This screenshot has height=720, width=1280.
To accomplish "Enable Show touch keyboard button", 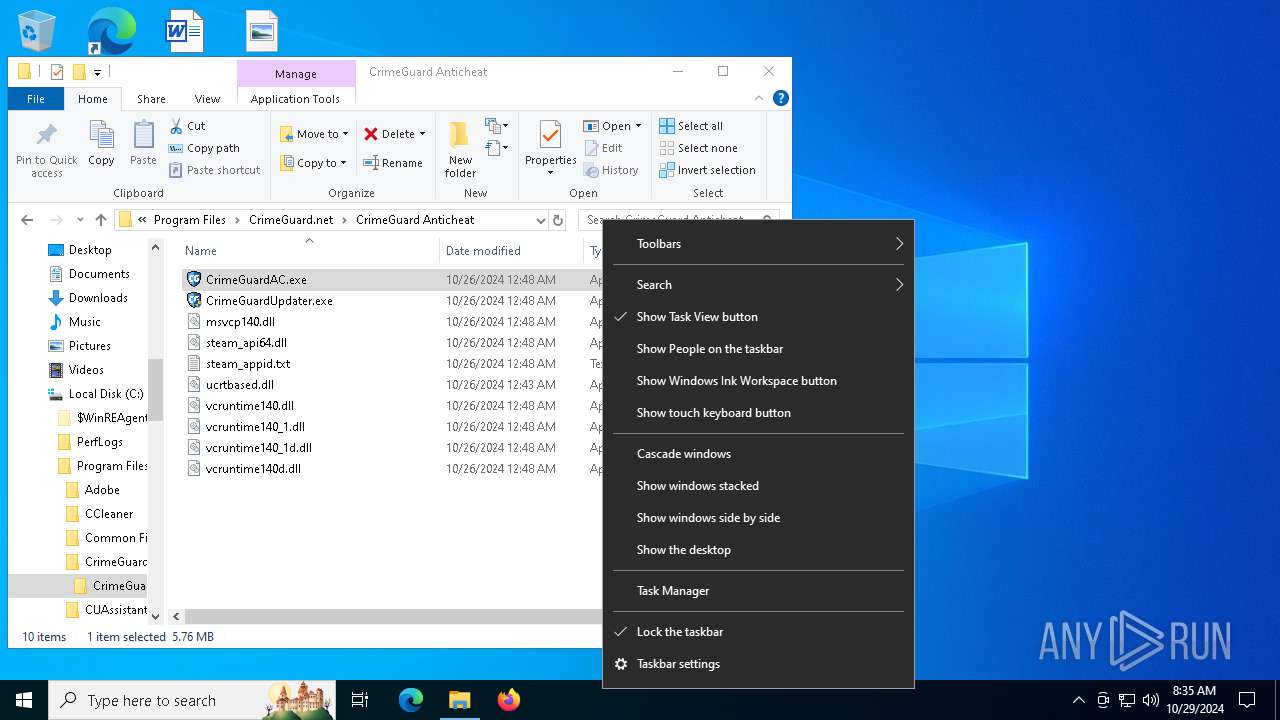I will (758, 413).
